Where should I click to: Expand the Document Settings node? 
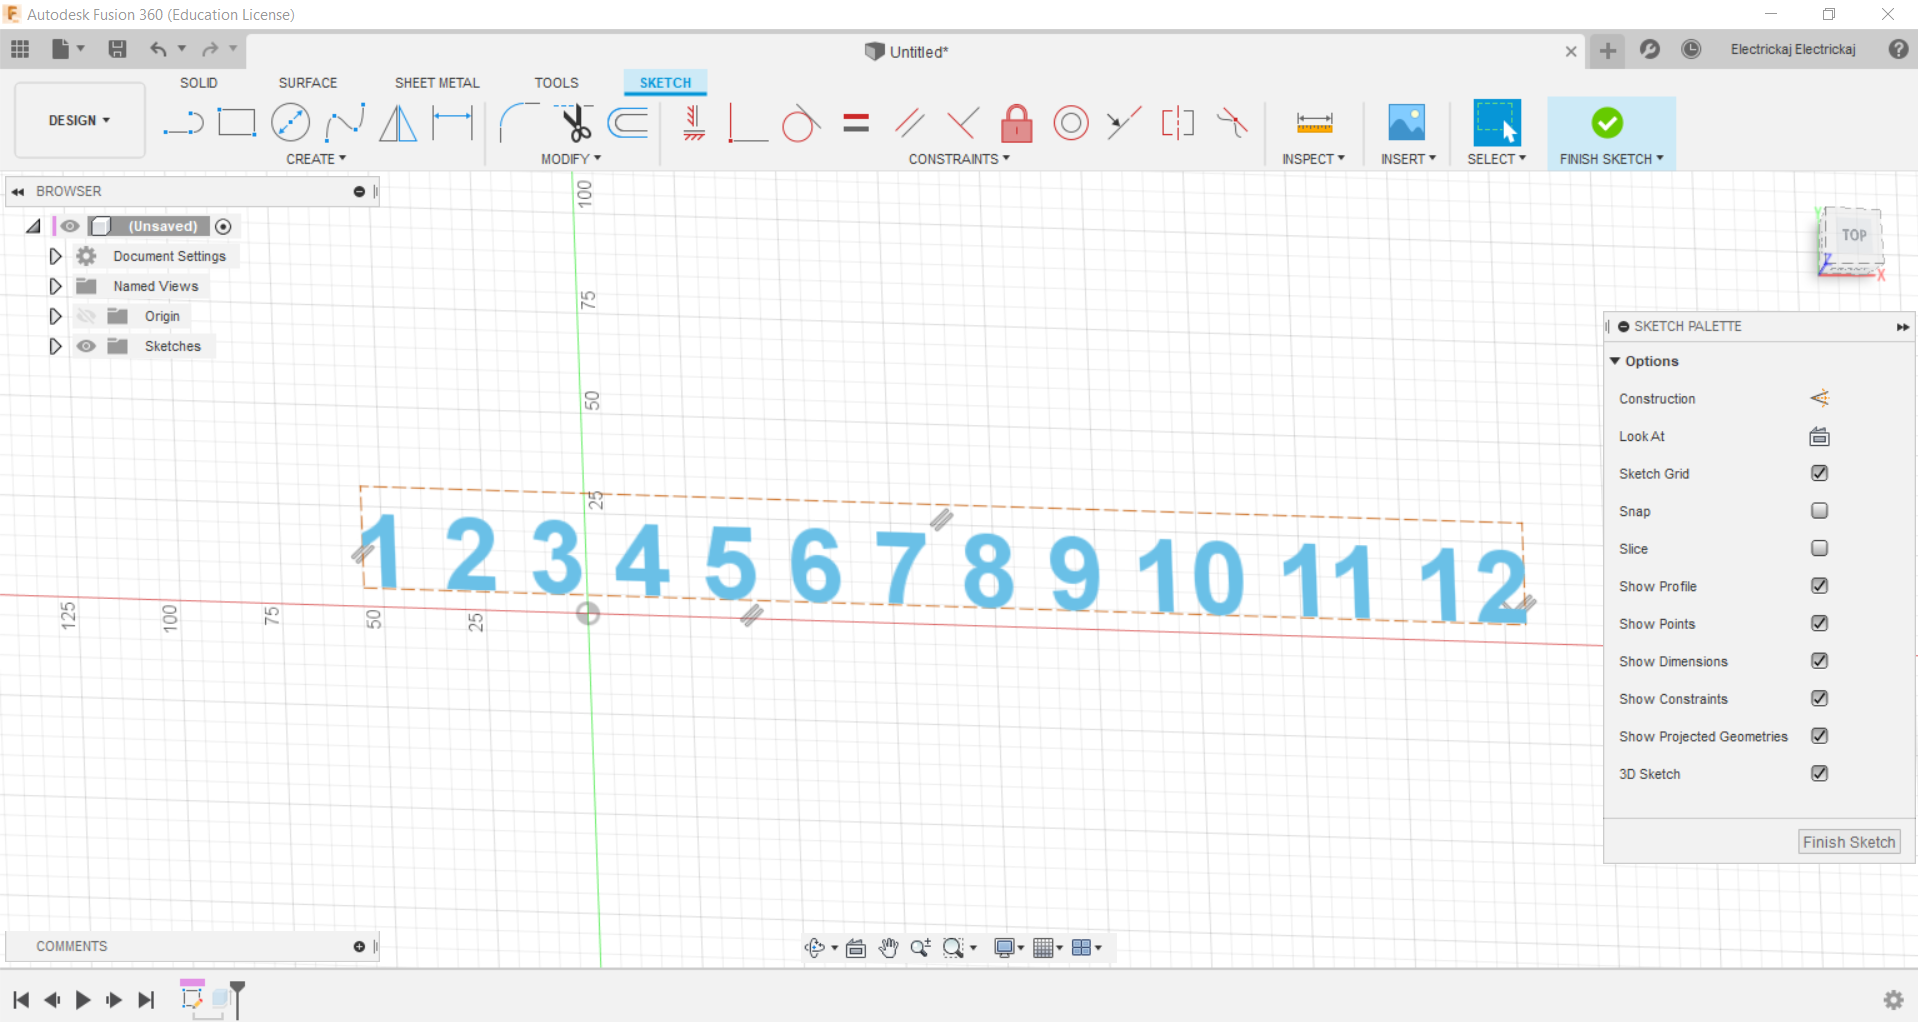[55, 256]
